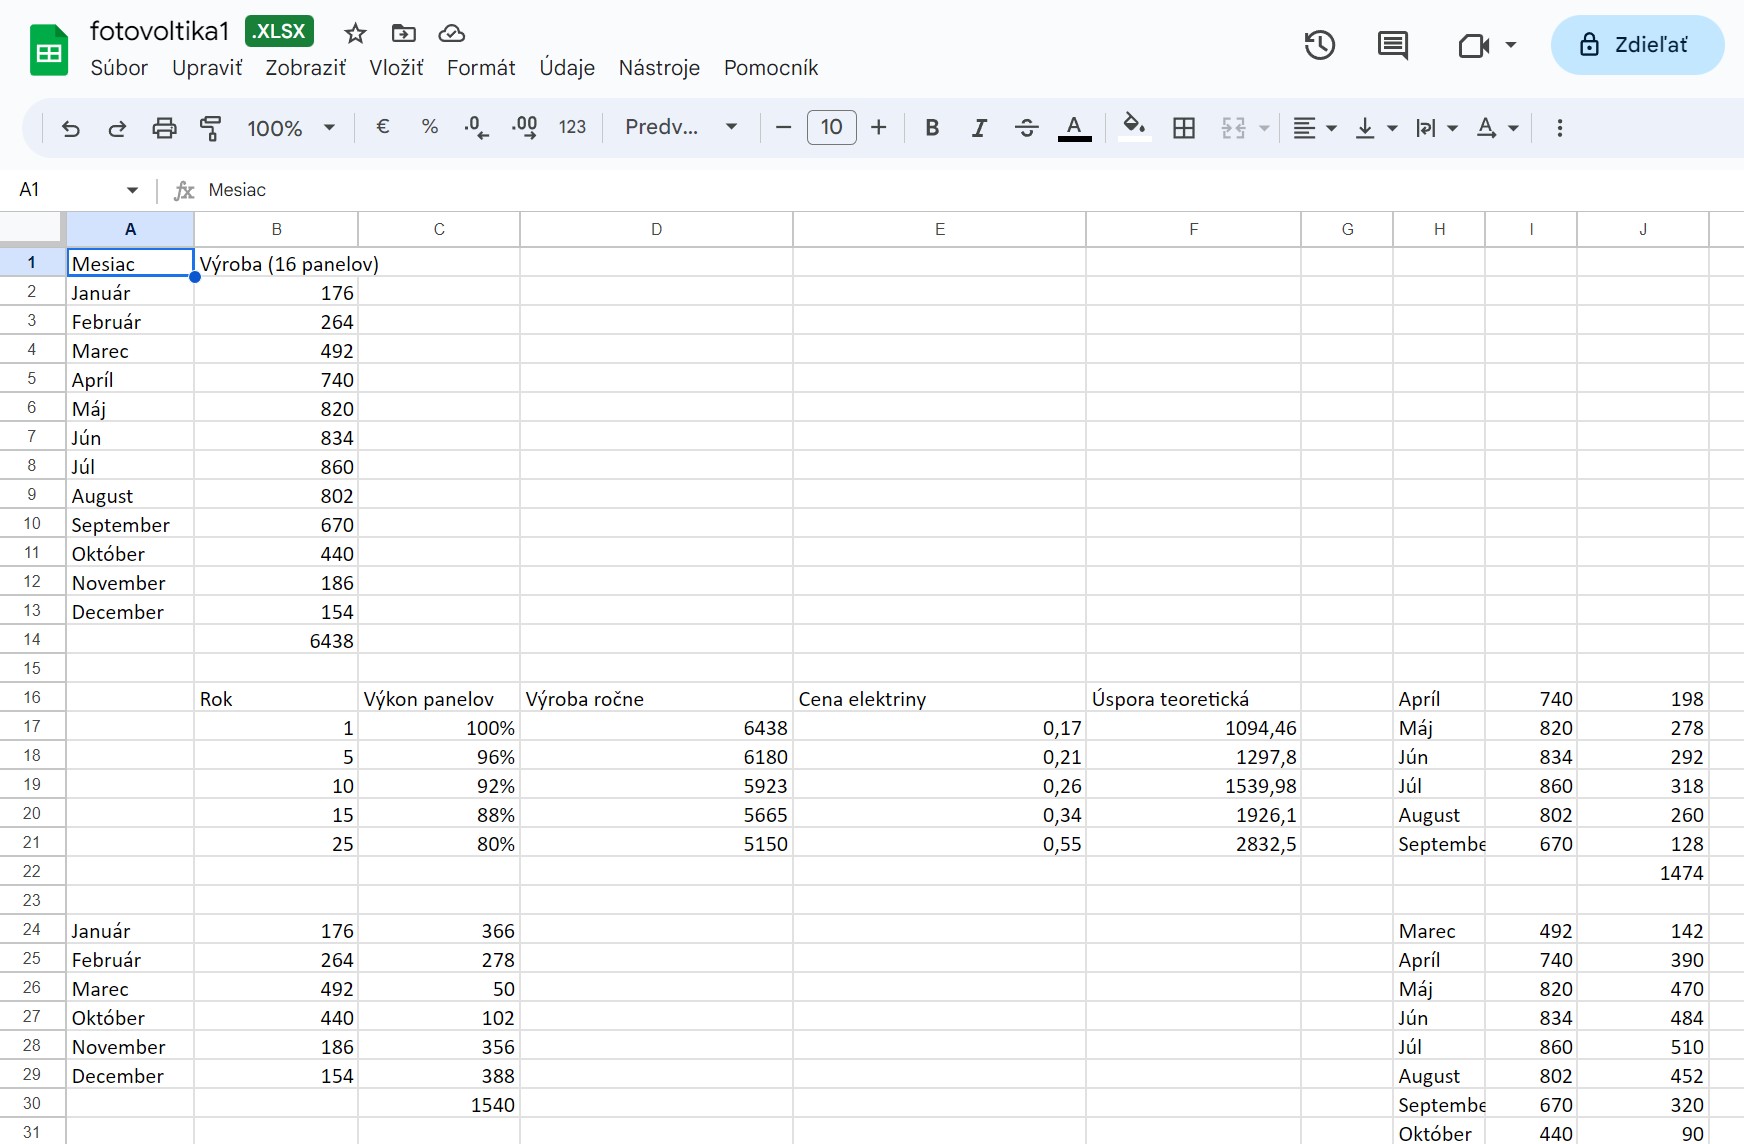Screen dimensions: 1744x1144
Task: Click the increase font size plus
Action: [x=878, y=128]
